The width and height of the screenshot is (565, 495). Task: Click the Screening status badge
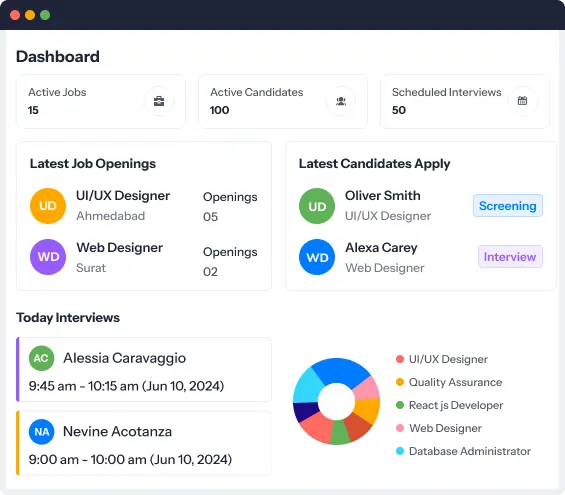(508, 206)
